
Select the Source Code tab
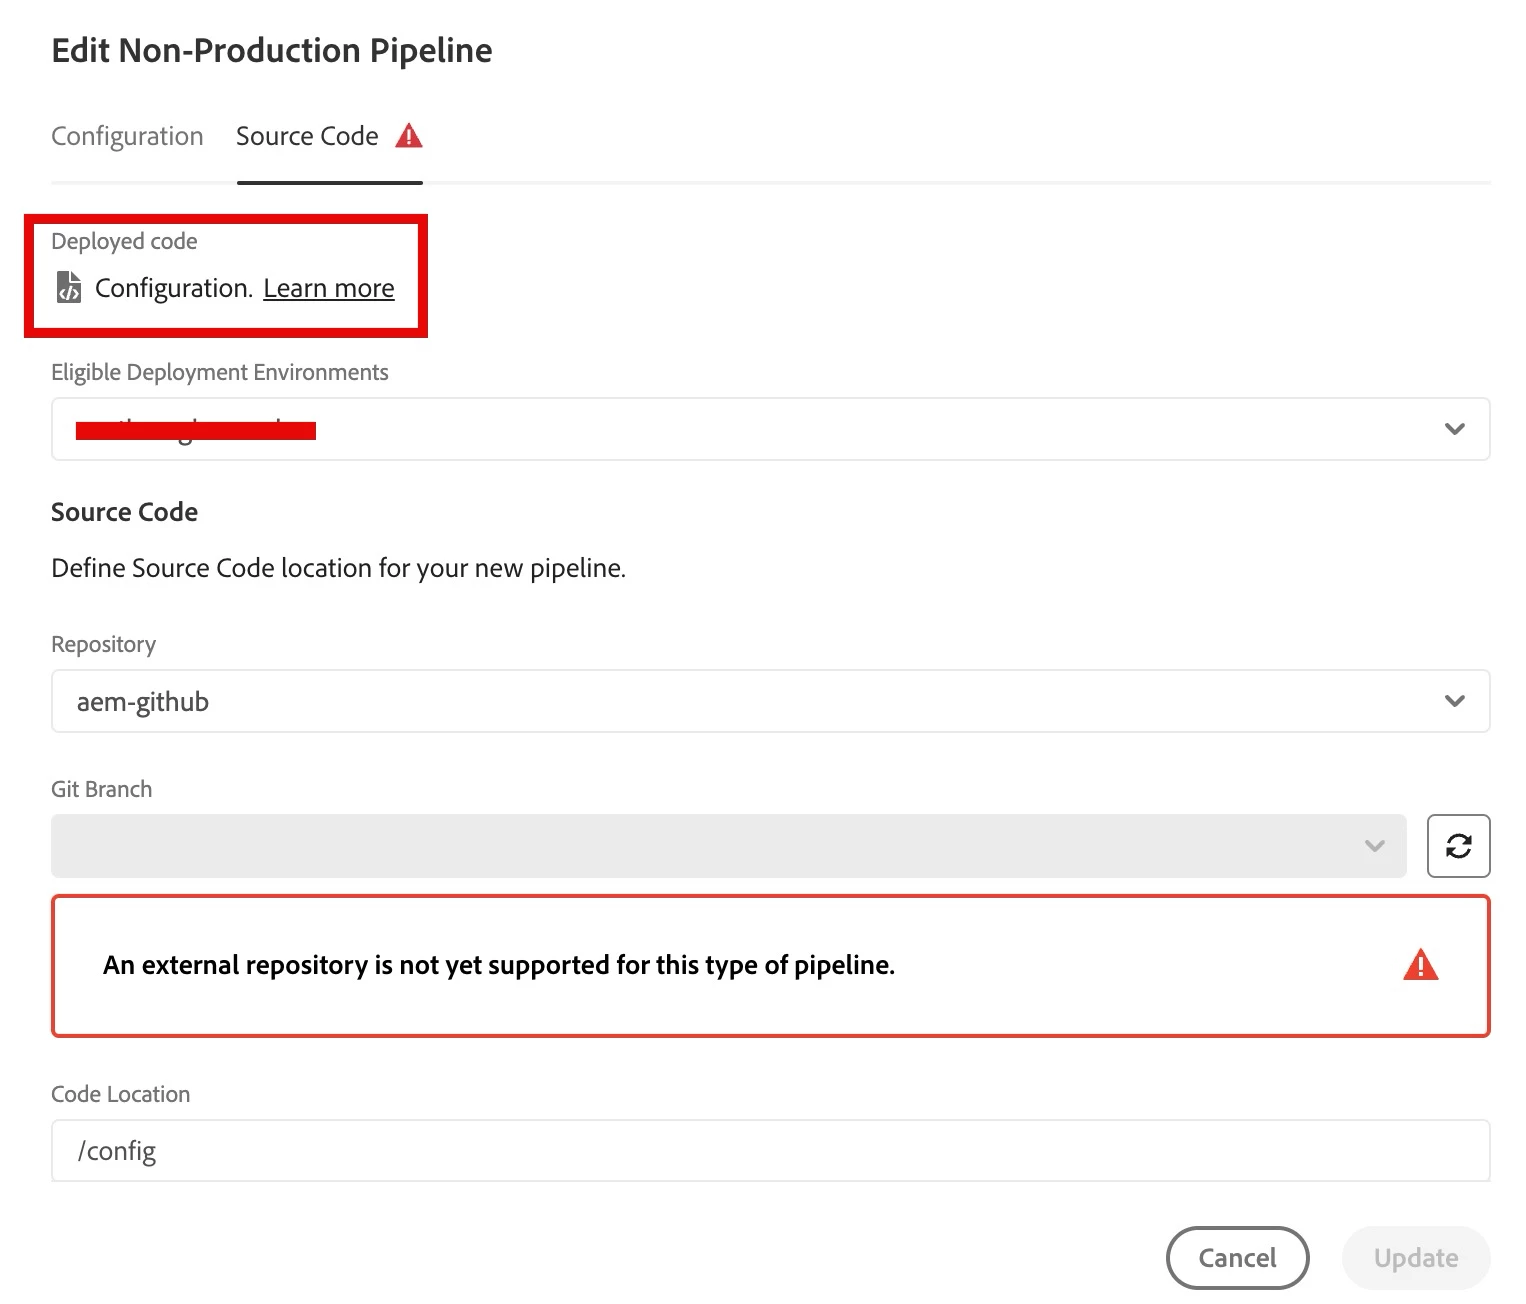click(x=307, y=136)
